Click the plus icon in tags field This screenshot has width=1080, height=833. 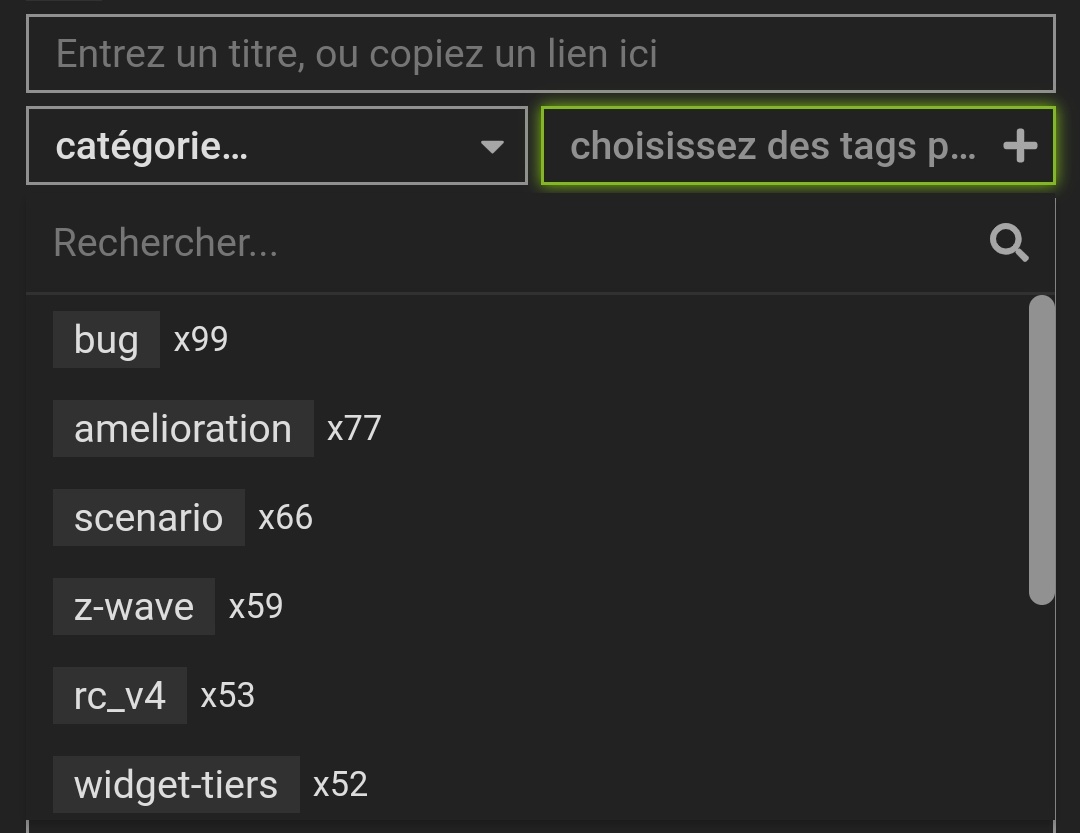(1020, 146)
